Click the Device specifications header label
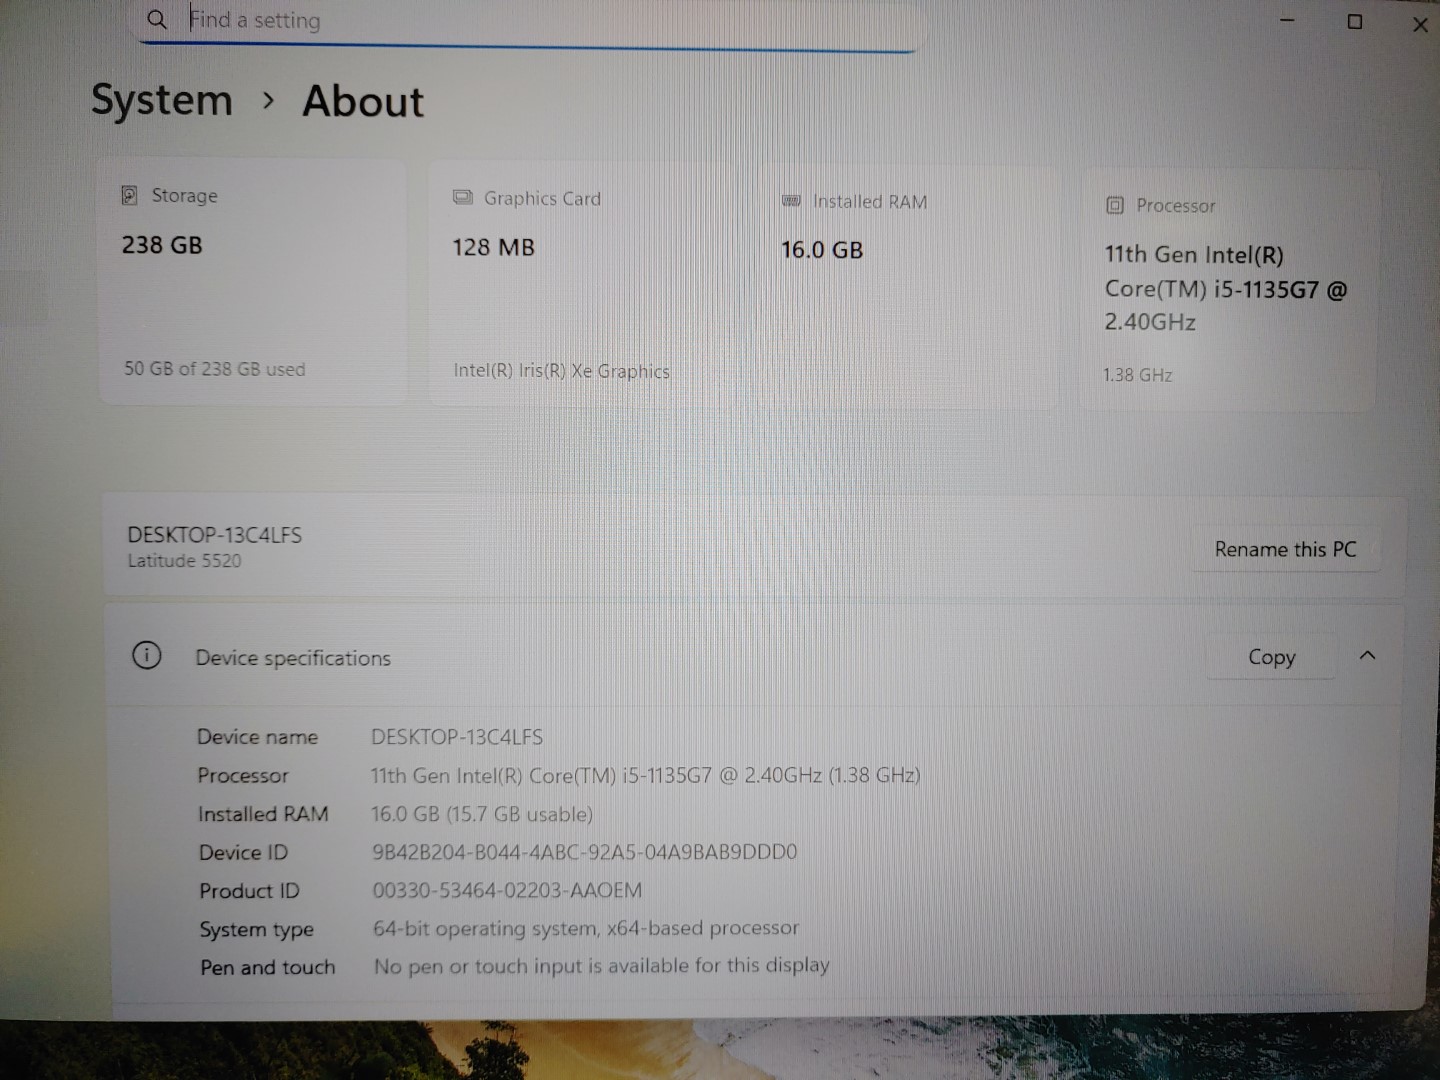This screenshot has height=1080, width=1440. (x=293, y=658)
